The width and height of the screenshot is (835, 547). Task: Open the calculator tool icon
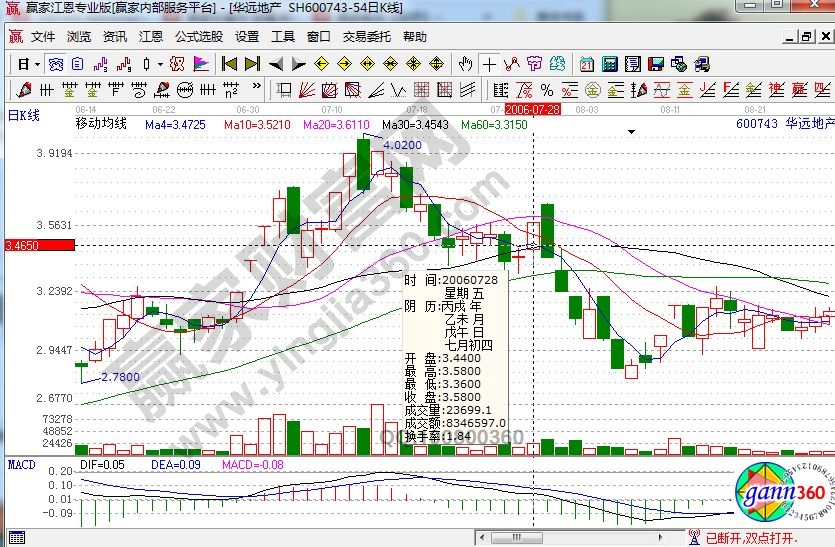(x=609, y=64)
